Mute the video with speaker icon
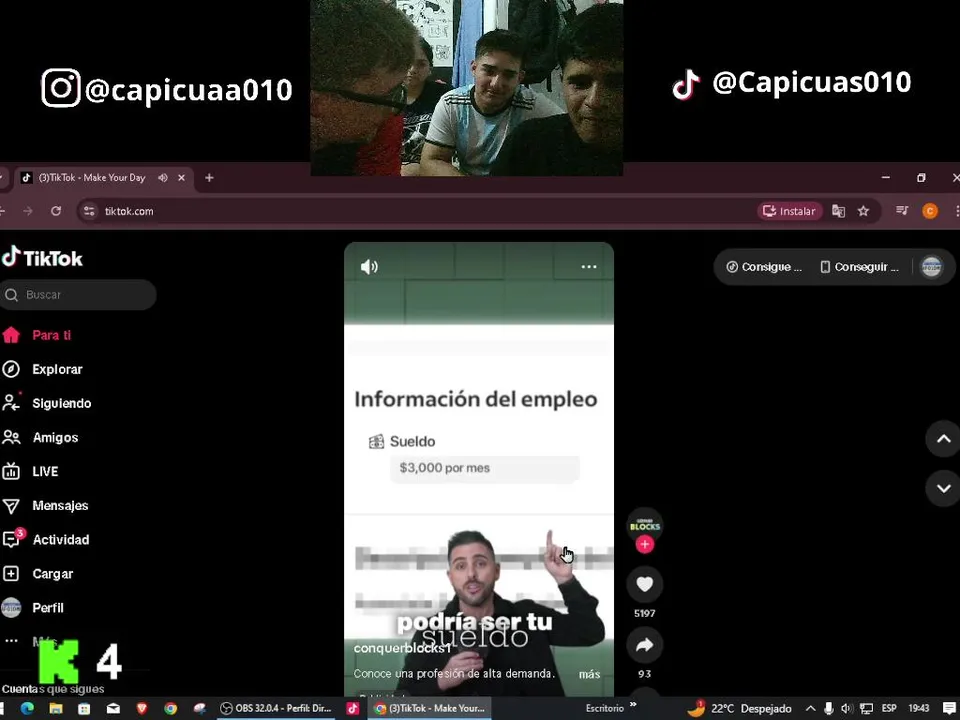Image resolution: width=960 pixels, height=720 pixels. click(x=369, y=267)
